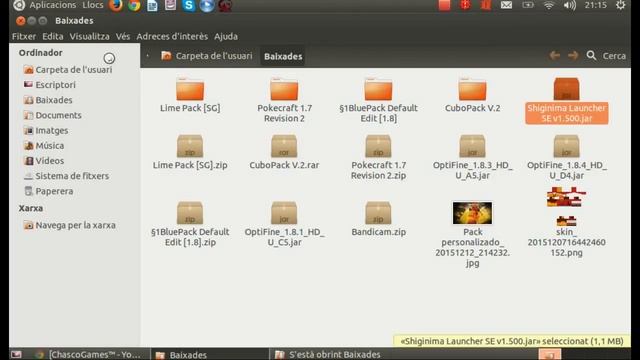Open Sistema de fitxers in the sidebar
Image resolution: width=640 pixels, height=360 pixels.
(x=66, y=176)
